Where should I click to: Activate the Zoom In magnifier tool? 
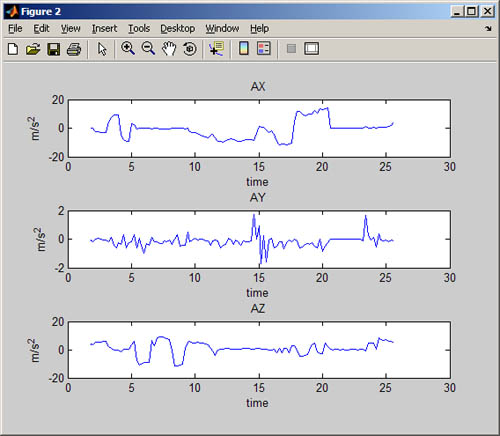click(128, 49)
